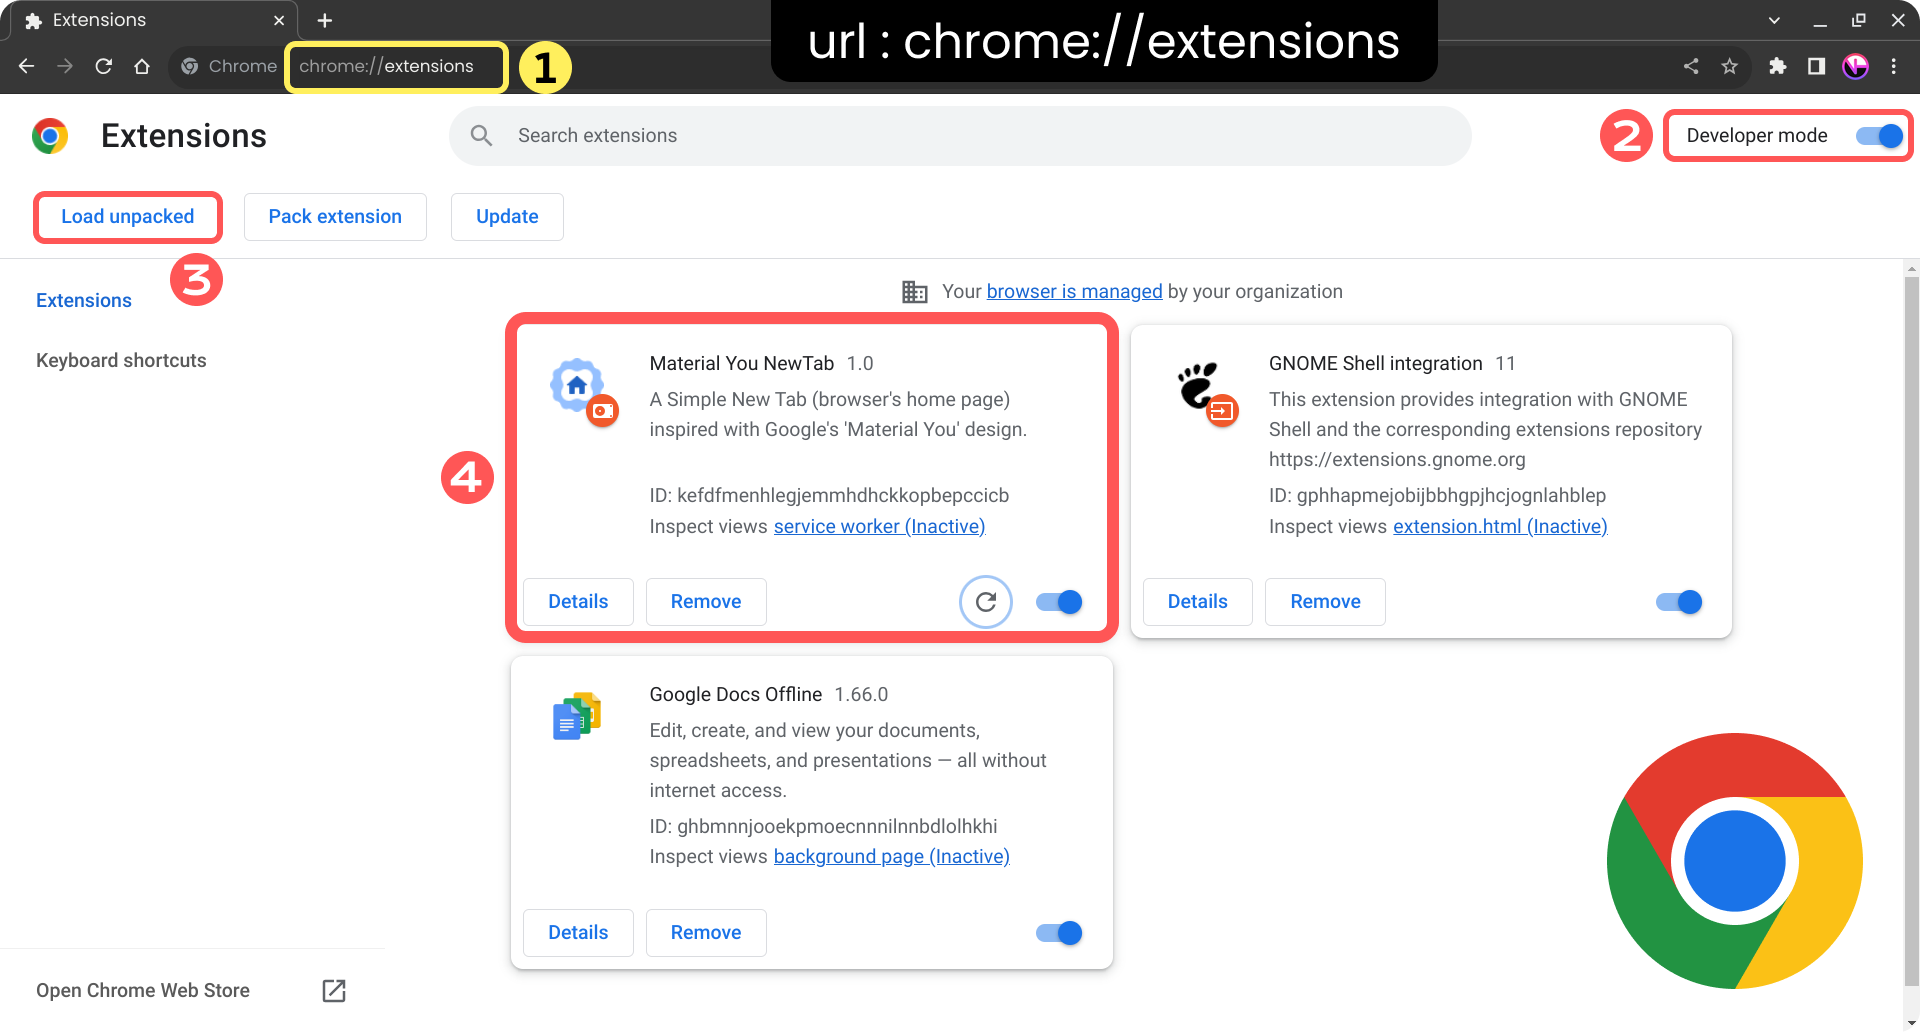Click the Search extensions field
Viewport: 1920px width, 1032px height.
pos(960,136)
